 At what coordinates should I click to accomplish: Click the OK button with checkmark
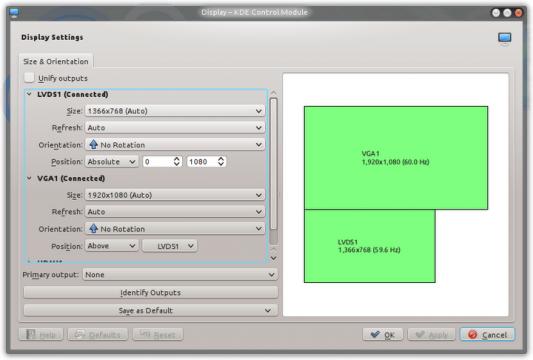pyautogui.click(x=382, y=335)
